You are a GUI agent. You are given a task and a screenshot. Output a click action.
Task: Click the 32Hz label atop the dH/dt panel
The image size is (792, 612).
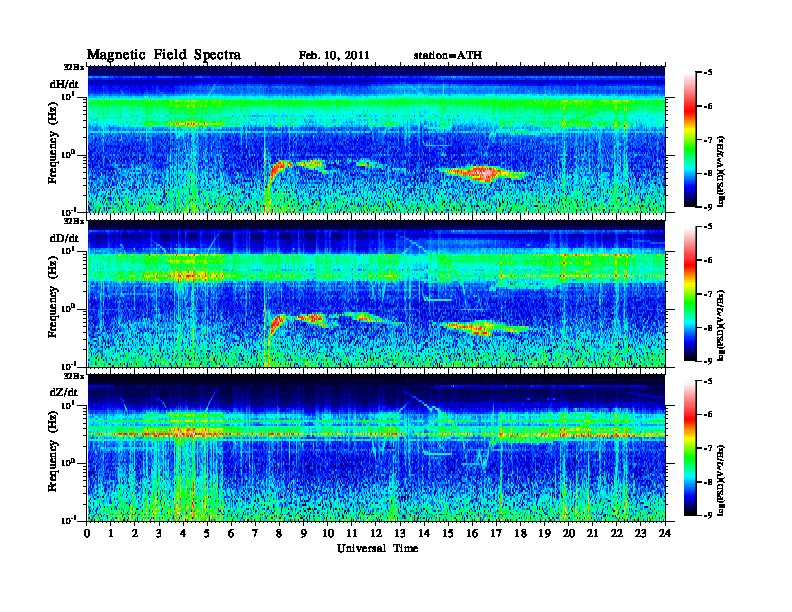pos(73,67)
